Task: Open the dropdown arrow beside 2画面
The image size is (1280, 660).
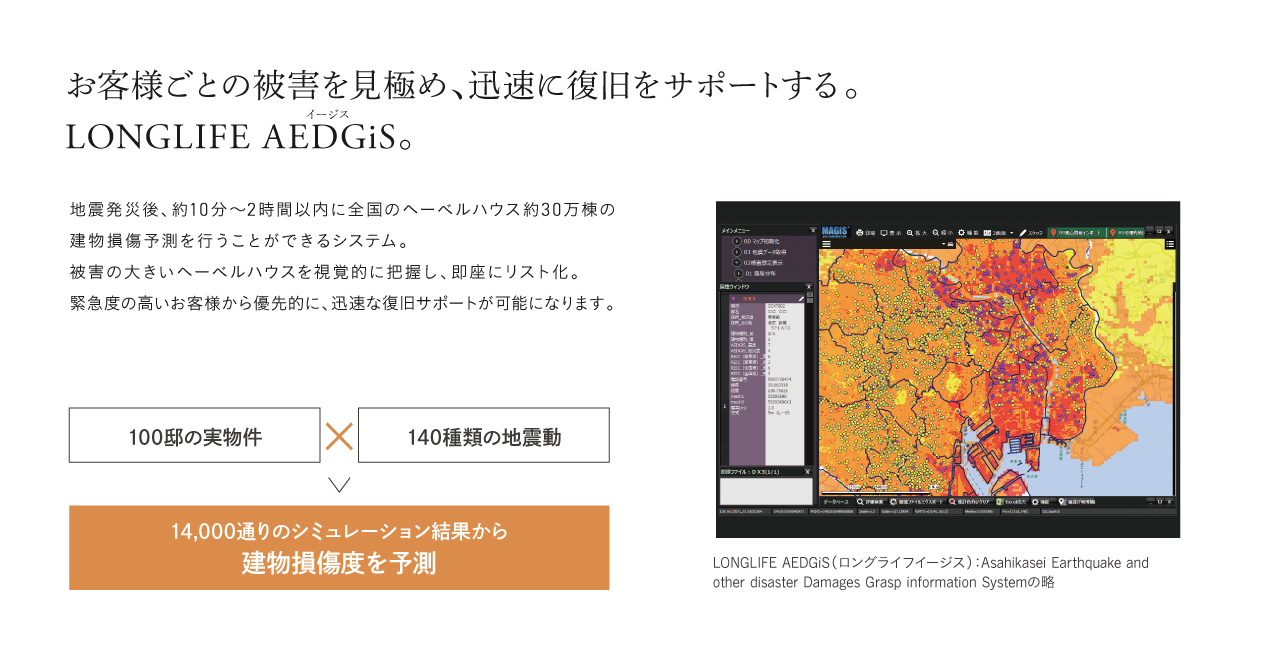Action: (x=1011, y=232)
